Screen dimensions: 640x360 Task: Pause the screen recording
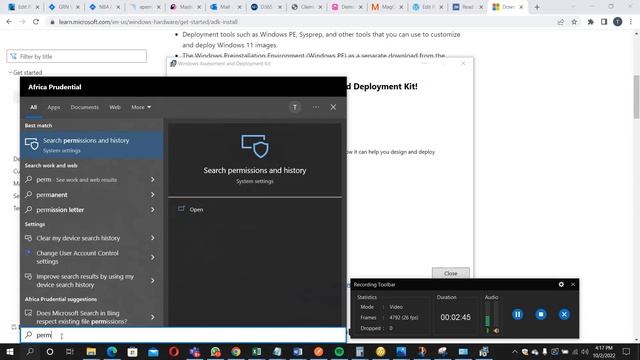(518, 314)
